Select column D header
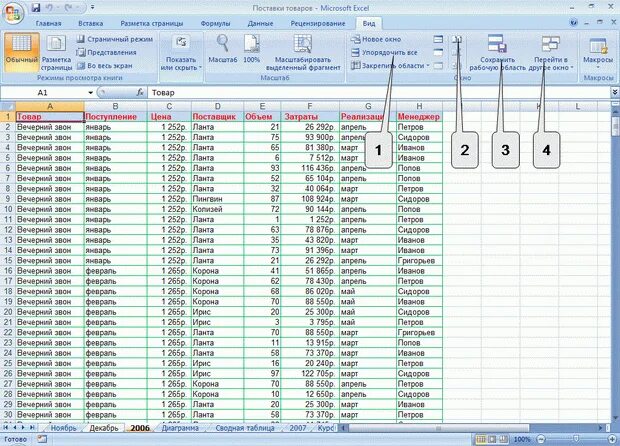 coord(217,106)
